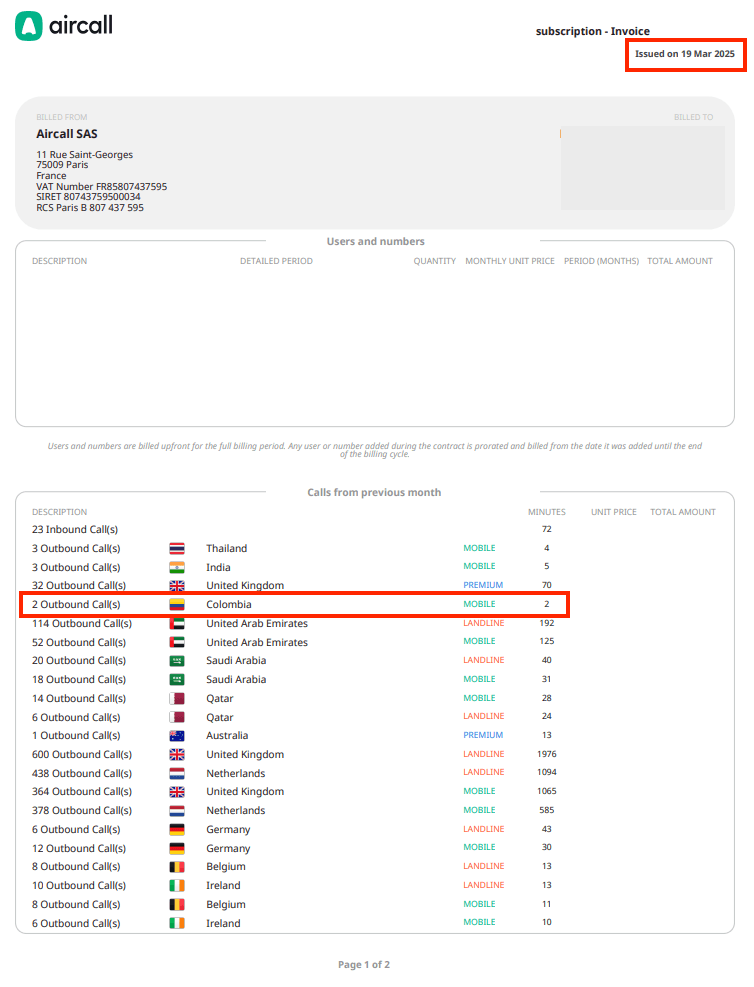Click the flag in the Belgium LANDLINE row
This screenshot has width=754, height=987.
(x=177, y=867)
